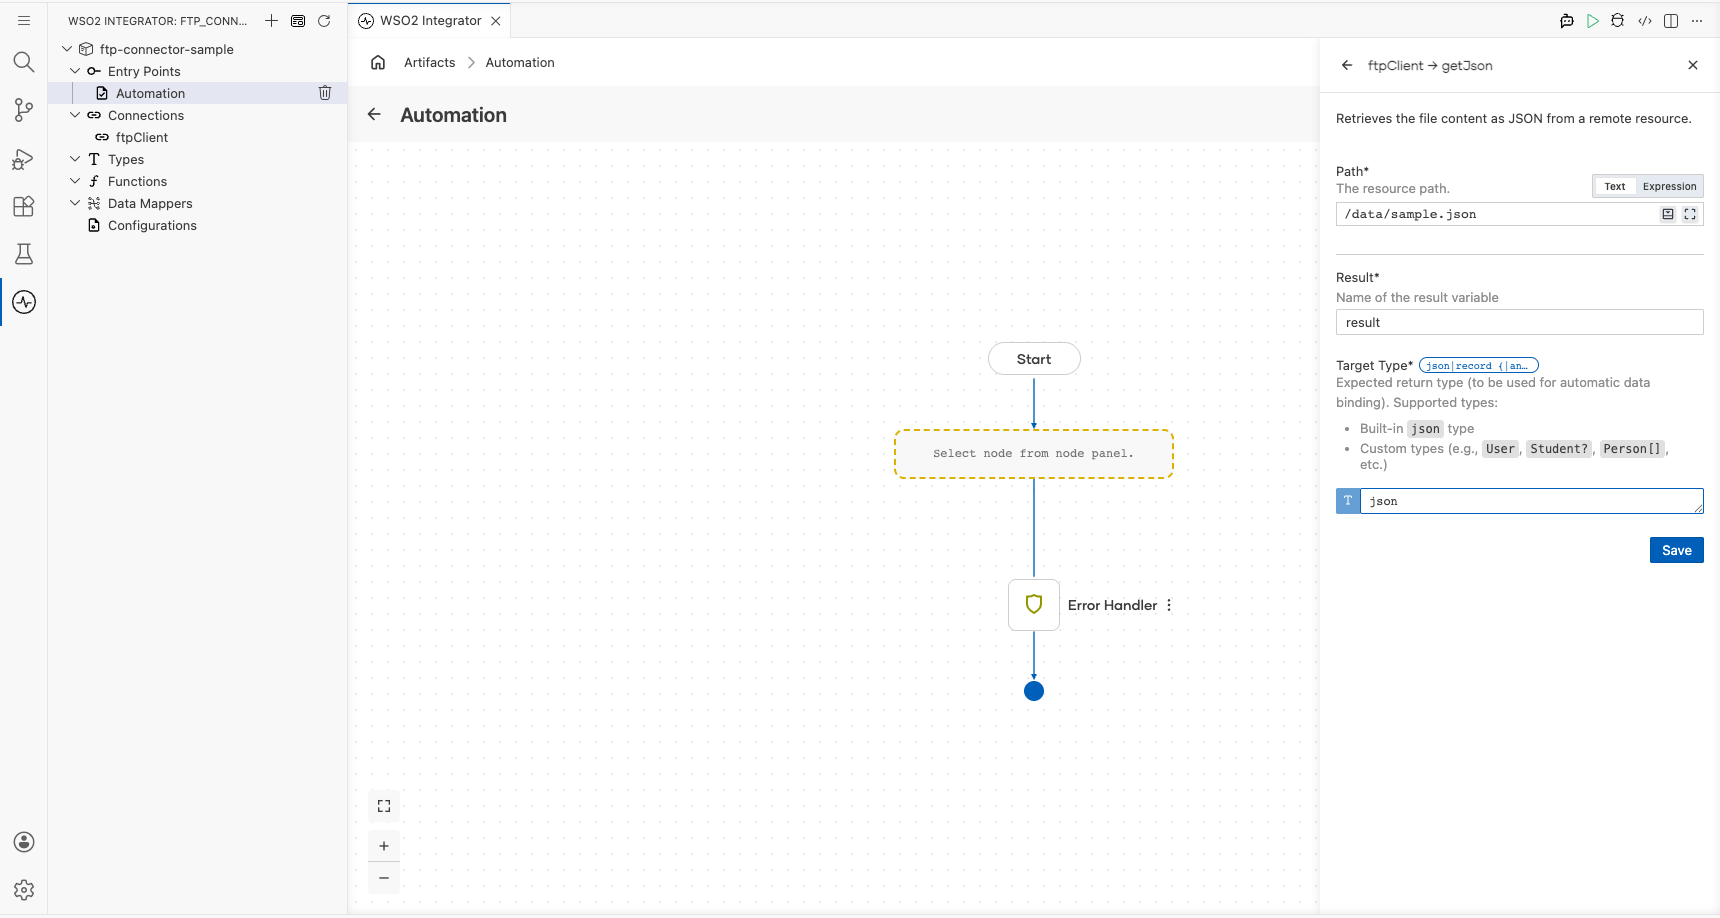Click the show overview icon in sidebar header
The width and height of the screenshot is (1720, 918).
pos(298,20)
